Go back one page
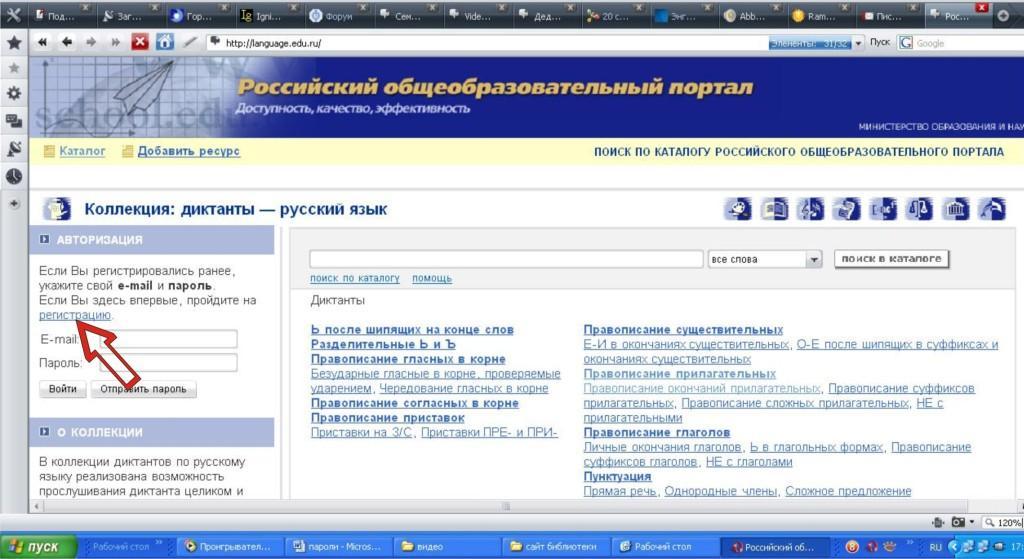The image size is (1024, 559). pos(67,42)
